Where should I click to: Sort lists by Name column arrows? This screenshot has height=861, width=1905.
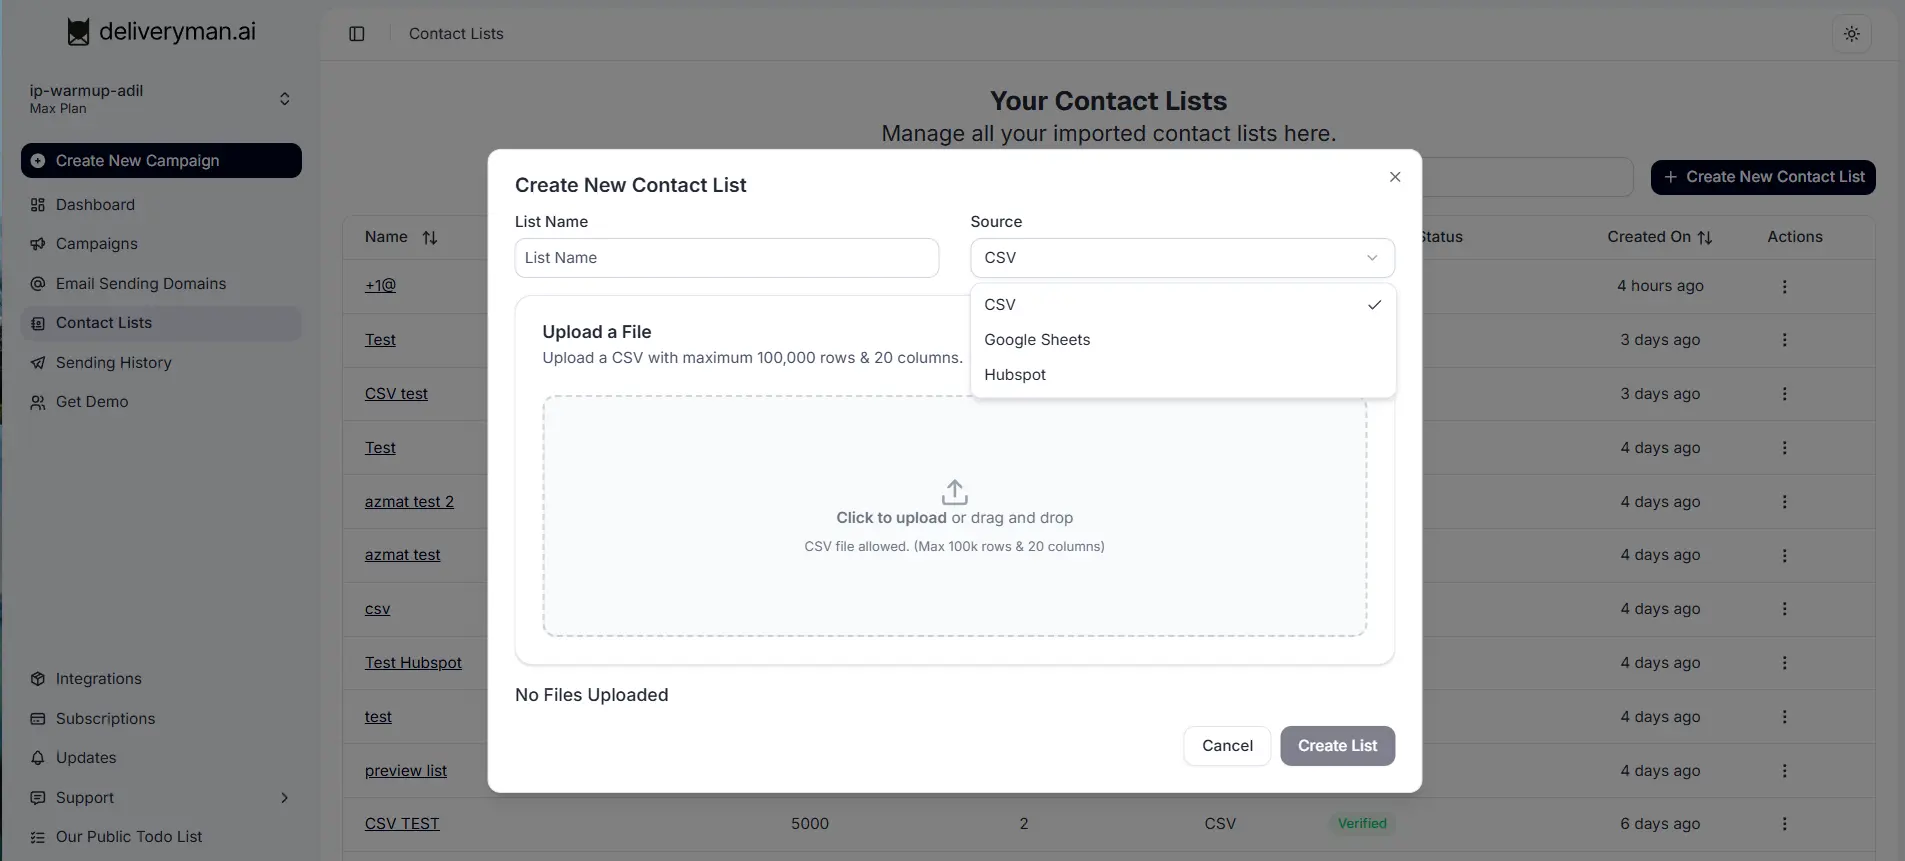click(430, 238)
